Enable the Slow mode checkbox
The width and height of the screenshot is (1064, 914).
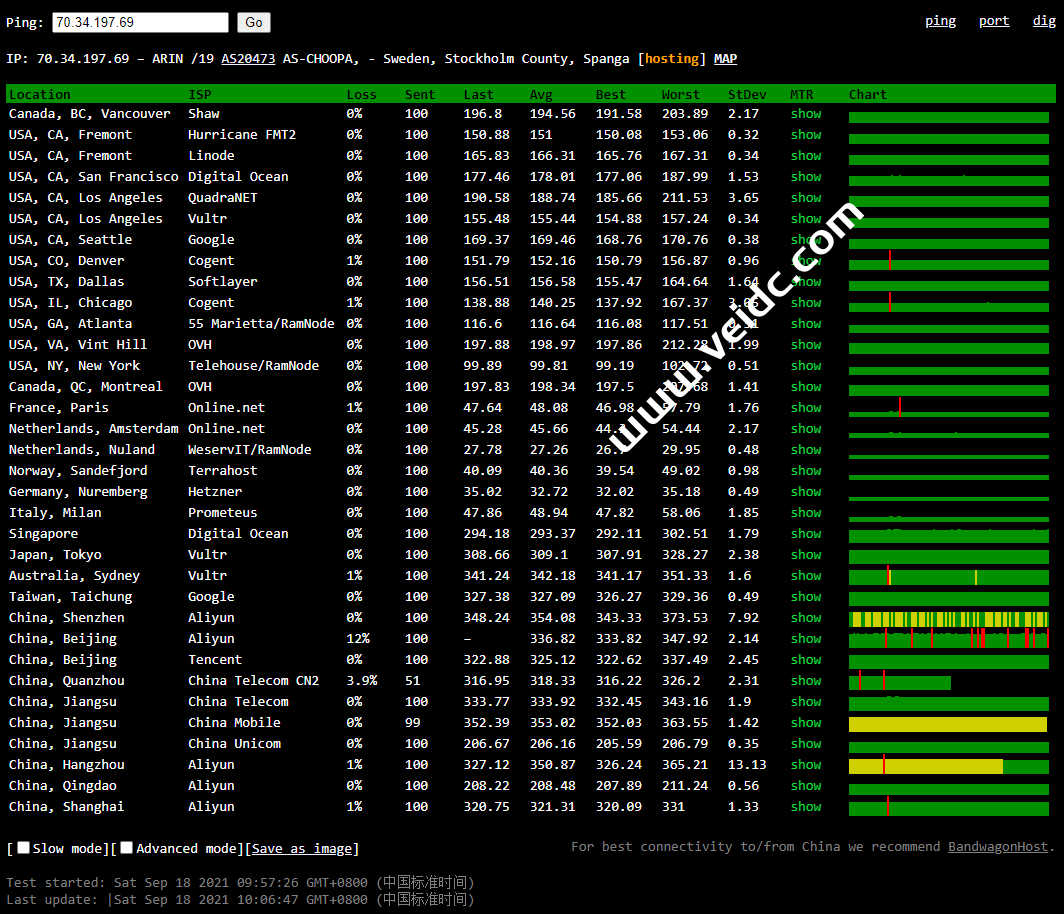pyautogui.click(x=24, y=848)
